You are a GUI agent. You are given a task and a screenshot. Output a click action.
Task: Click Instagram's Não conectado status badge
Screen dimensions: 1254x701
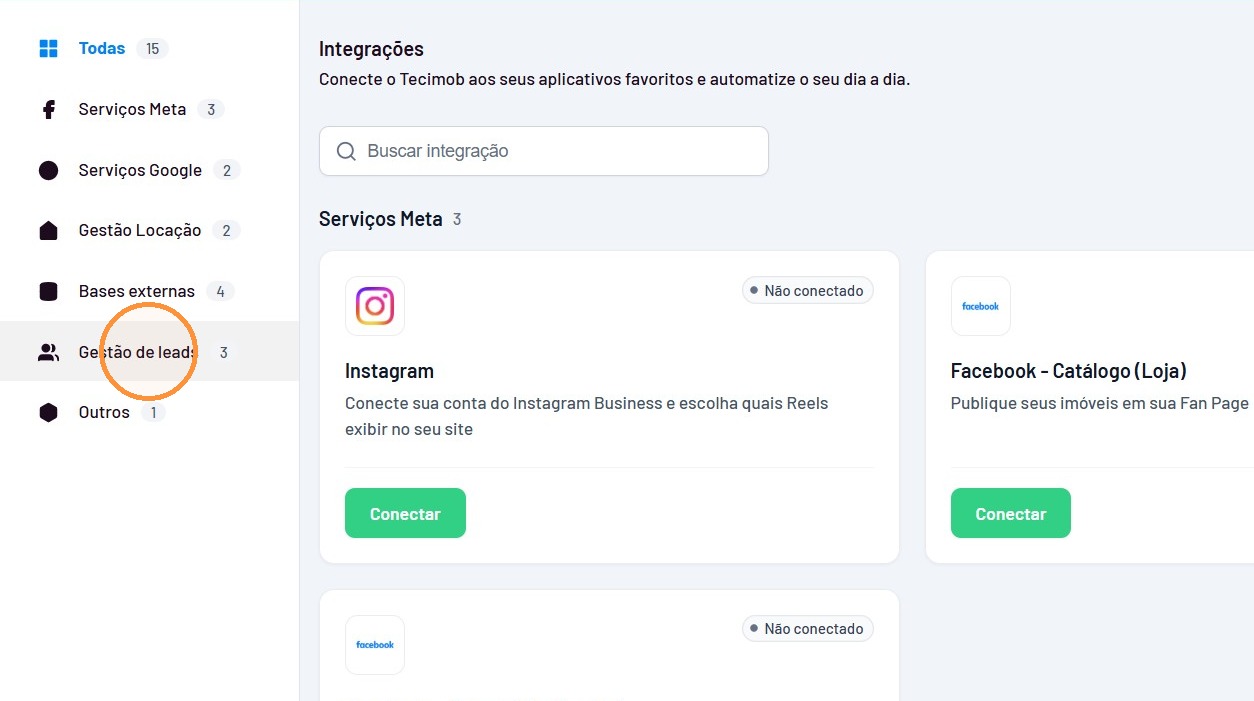click(808, 291)
